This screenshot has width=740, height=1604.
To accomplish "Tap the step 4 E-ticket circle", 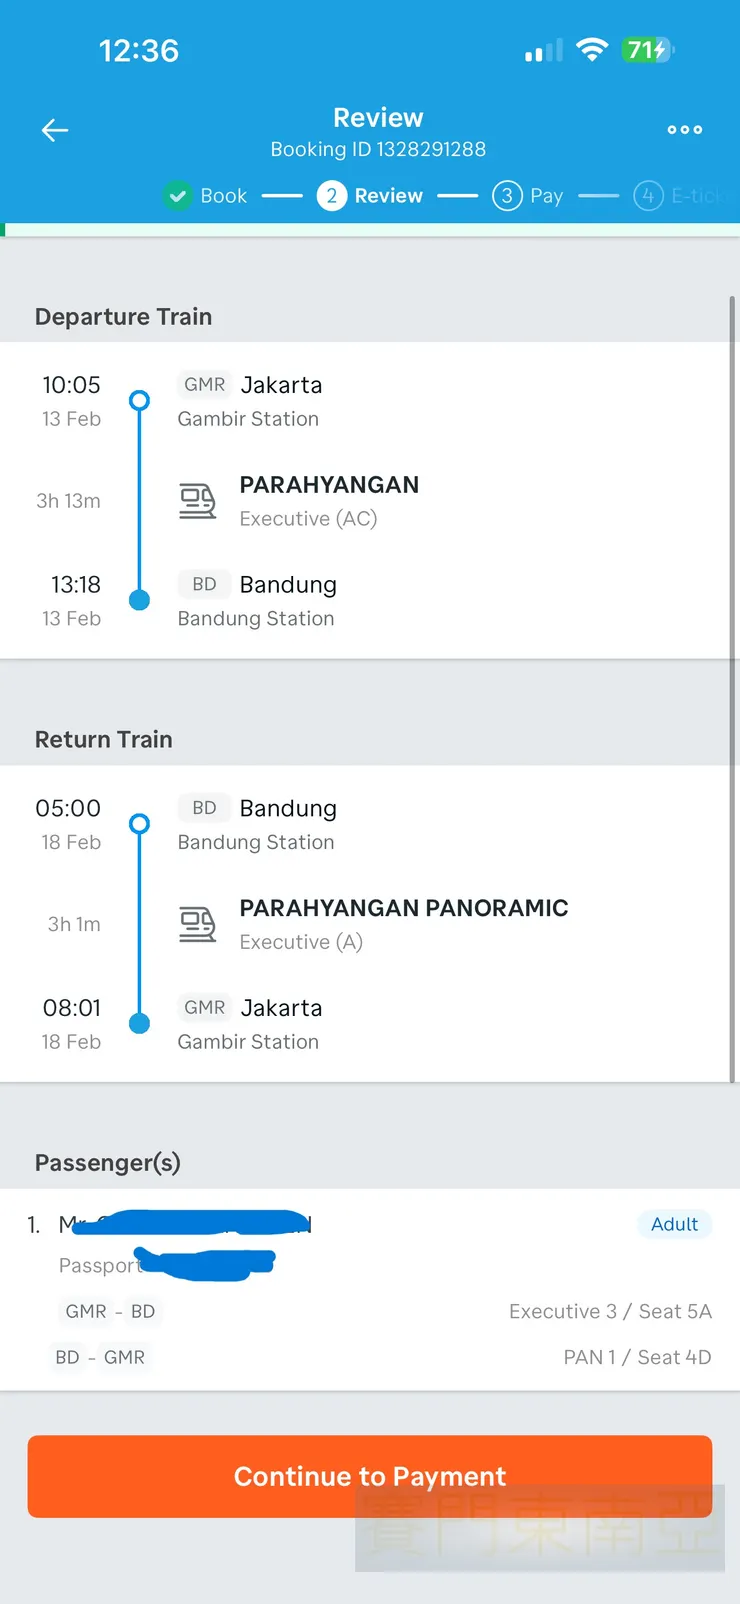I will (x=648, y=196).
